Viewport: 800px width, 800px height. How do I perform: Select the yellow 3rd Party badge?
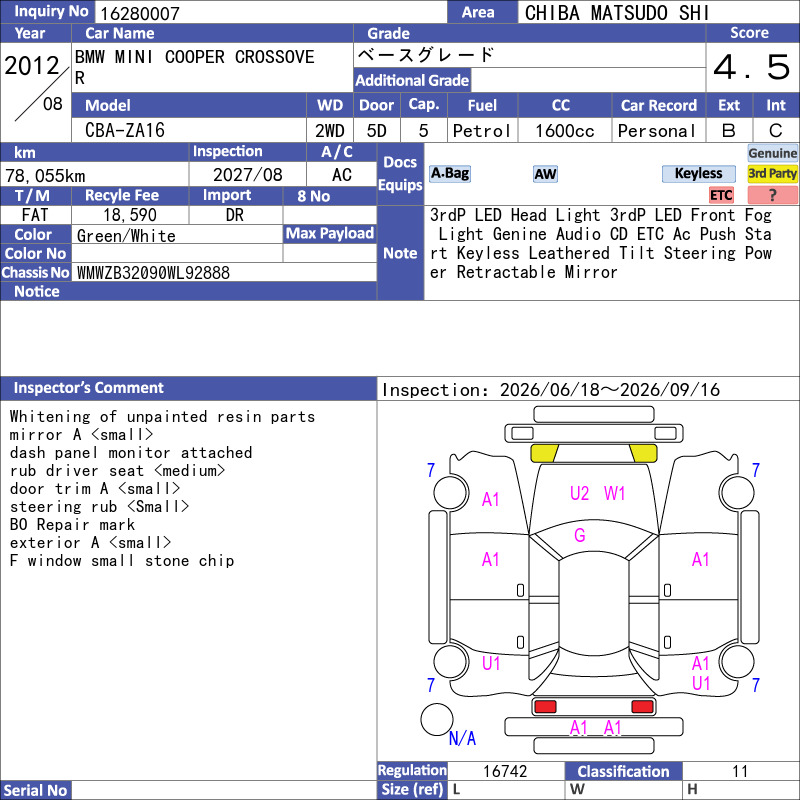coord(772,173)
